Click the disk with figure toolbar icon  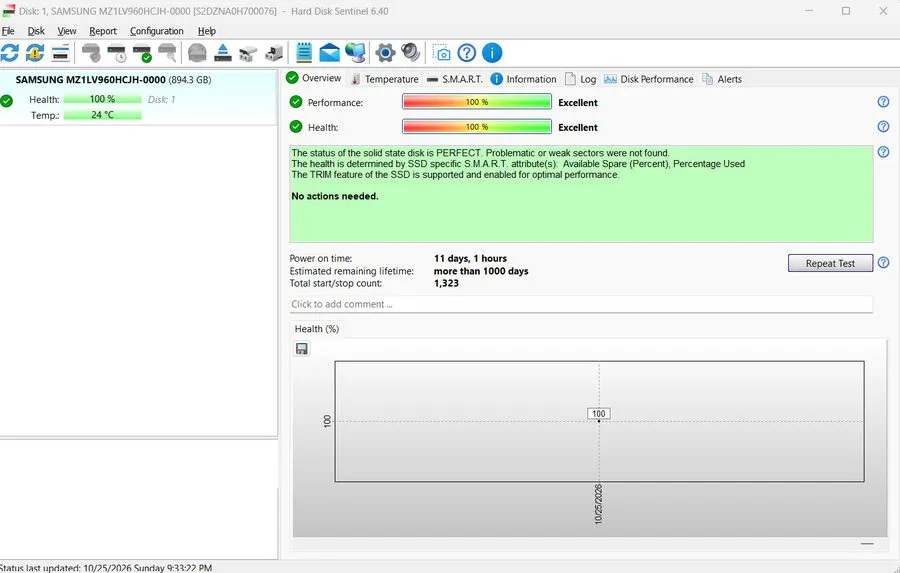[274, 53]
